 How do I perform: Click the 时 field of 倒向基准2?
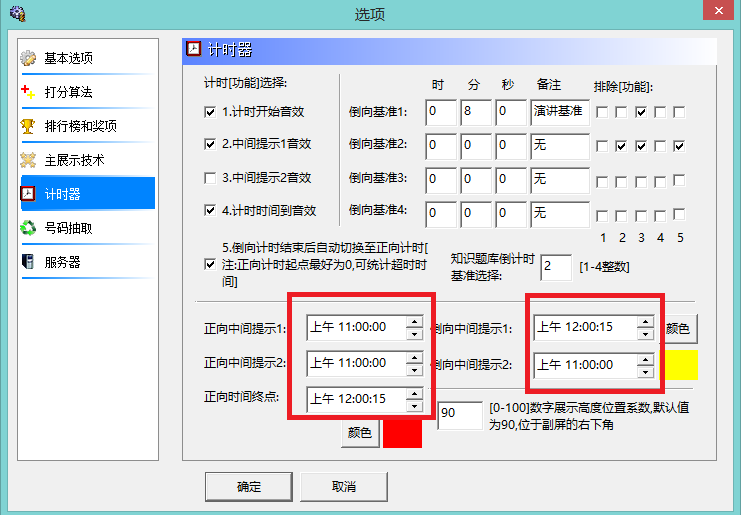pos(441,146)
